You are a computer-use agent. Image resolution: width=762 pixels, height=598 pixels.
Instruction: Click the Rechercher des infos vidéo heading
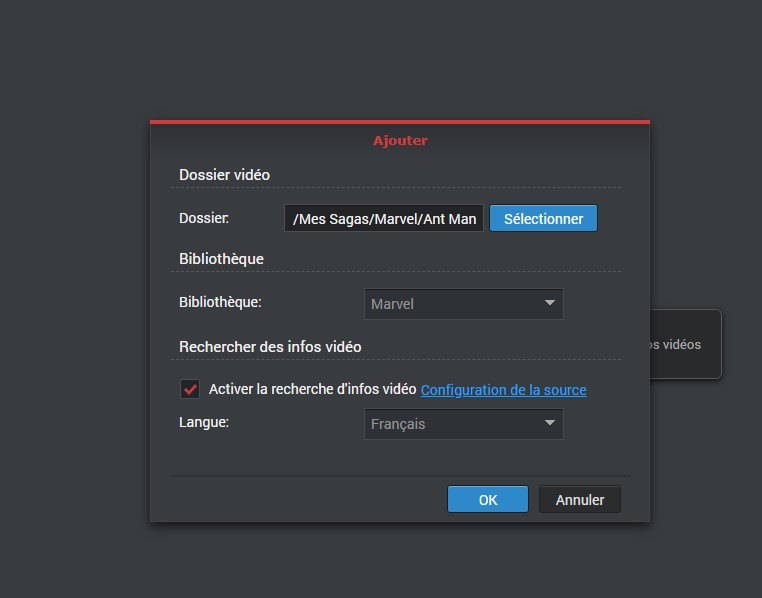point(270,346)
